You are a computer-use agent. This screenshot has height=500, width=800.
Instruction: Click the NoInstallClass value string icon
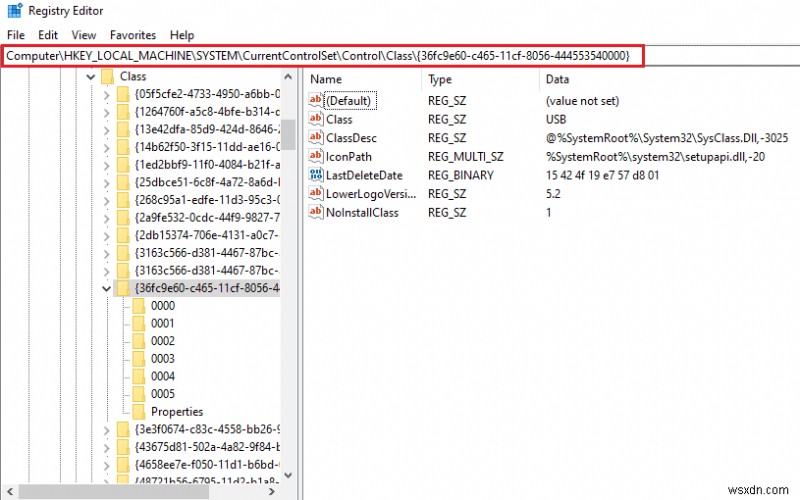316,212
